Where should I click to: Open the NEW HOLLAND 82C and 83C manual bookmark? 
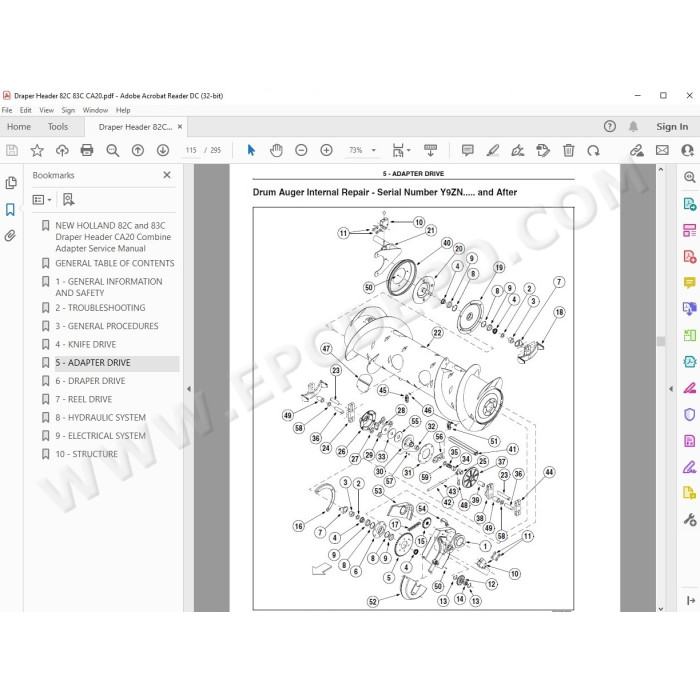[x=113, y=237]
